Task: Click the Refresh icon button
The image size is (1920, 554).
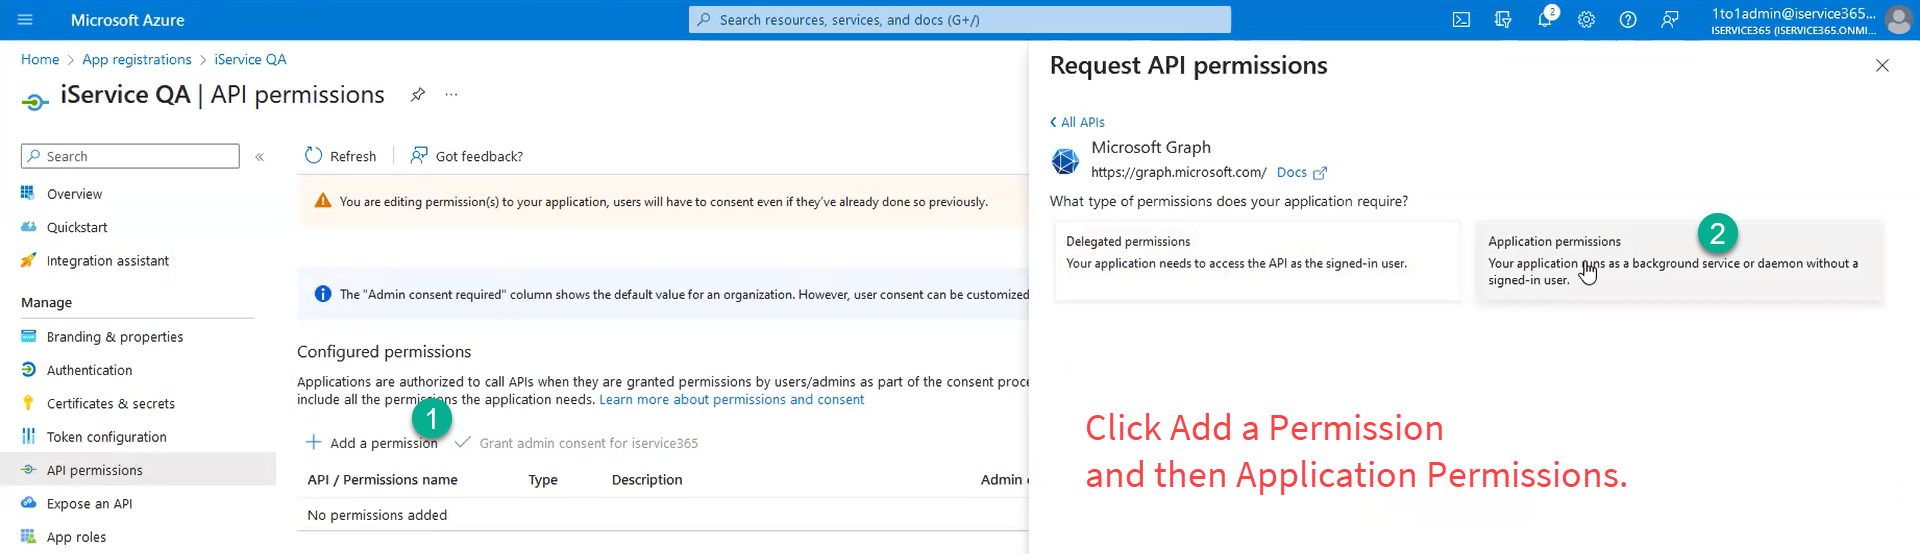Action: click(x=314, y=156)
